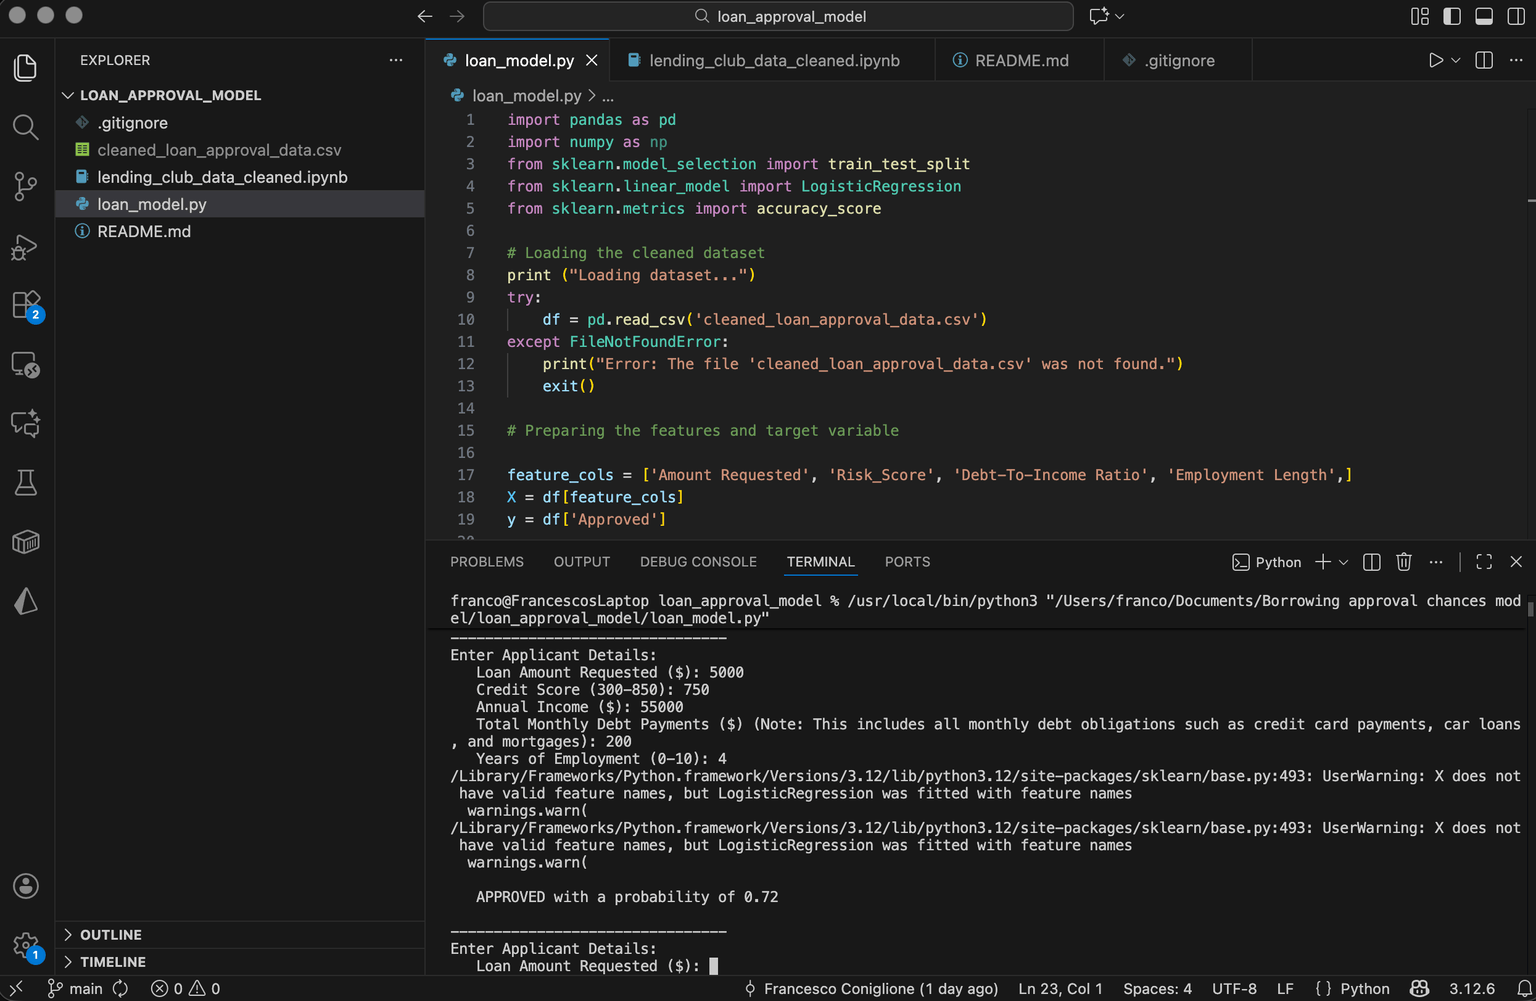Open cleaned_loan_approval_data.csv in the explorer

point(219,150)
